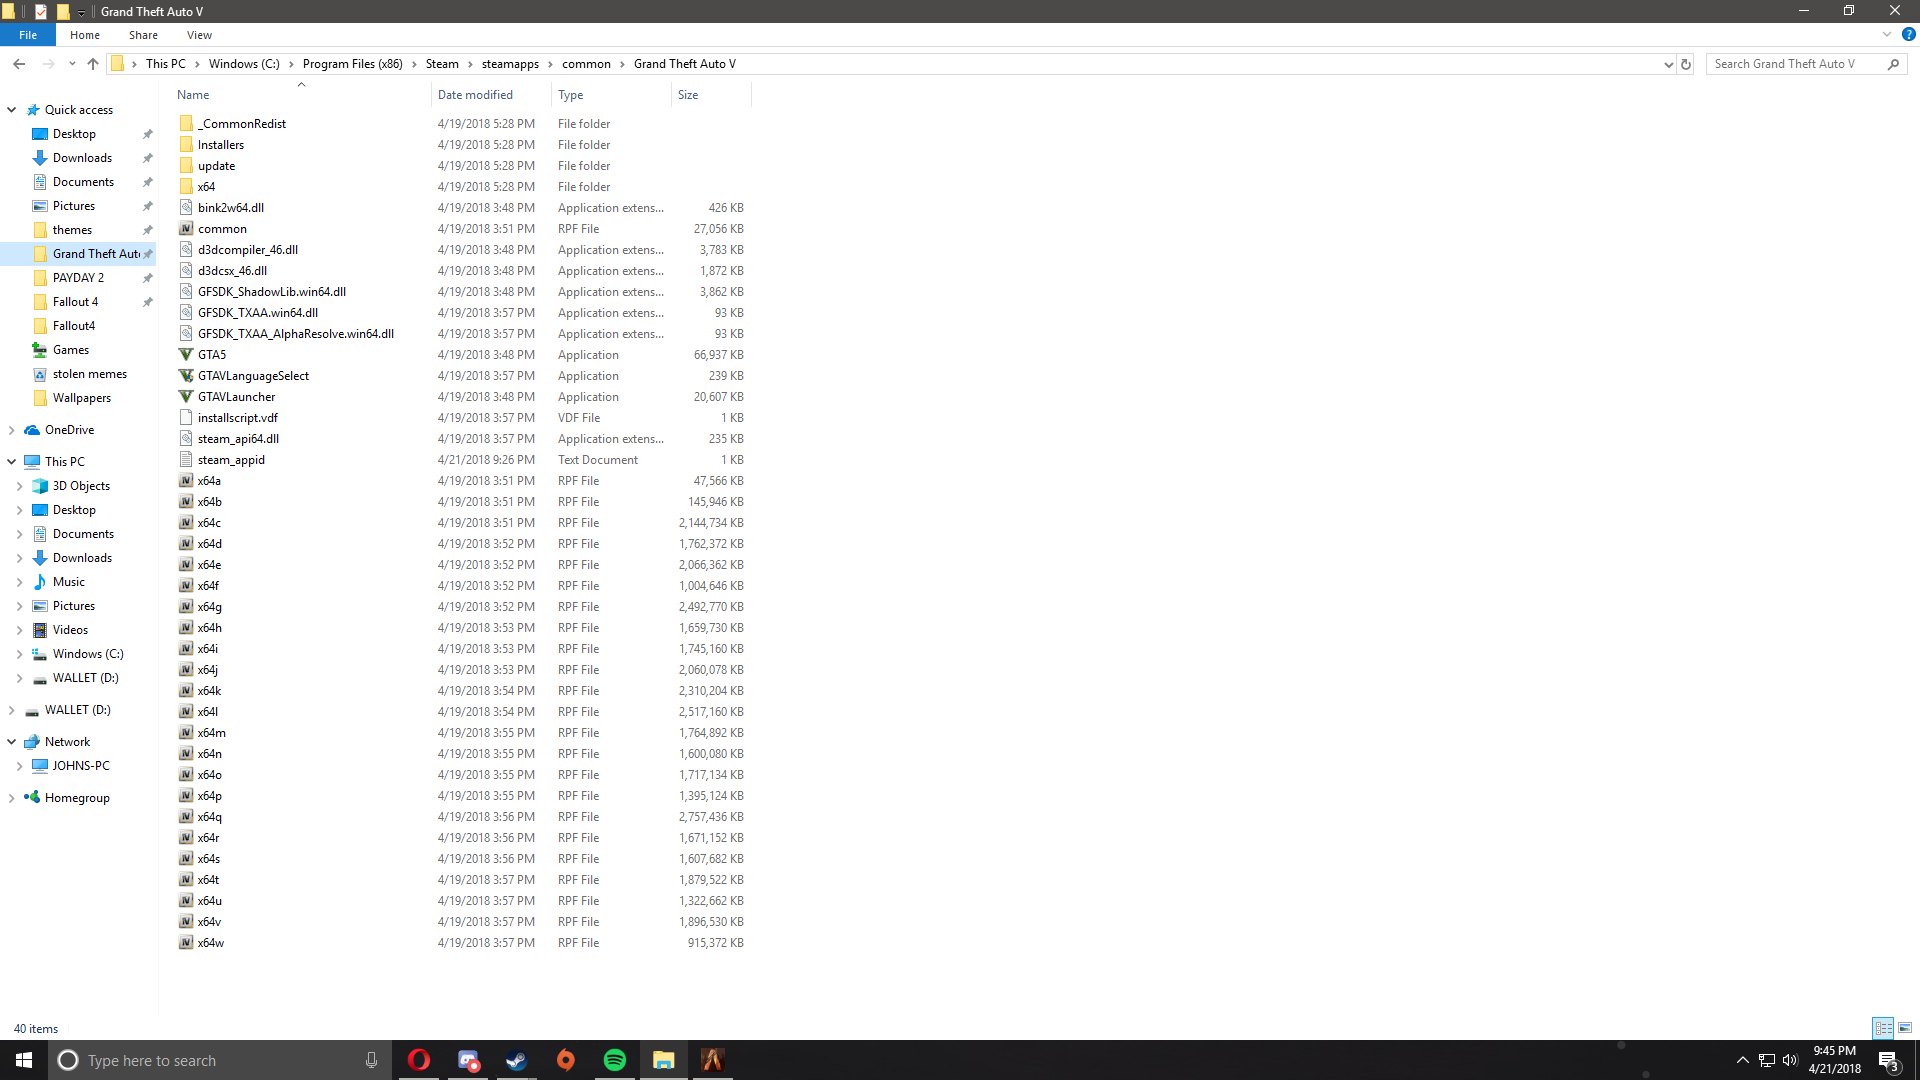Open the address bar history dropdown

1668,64
